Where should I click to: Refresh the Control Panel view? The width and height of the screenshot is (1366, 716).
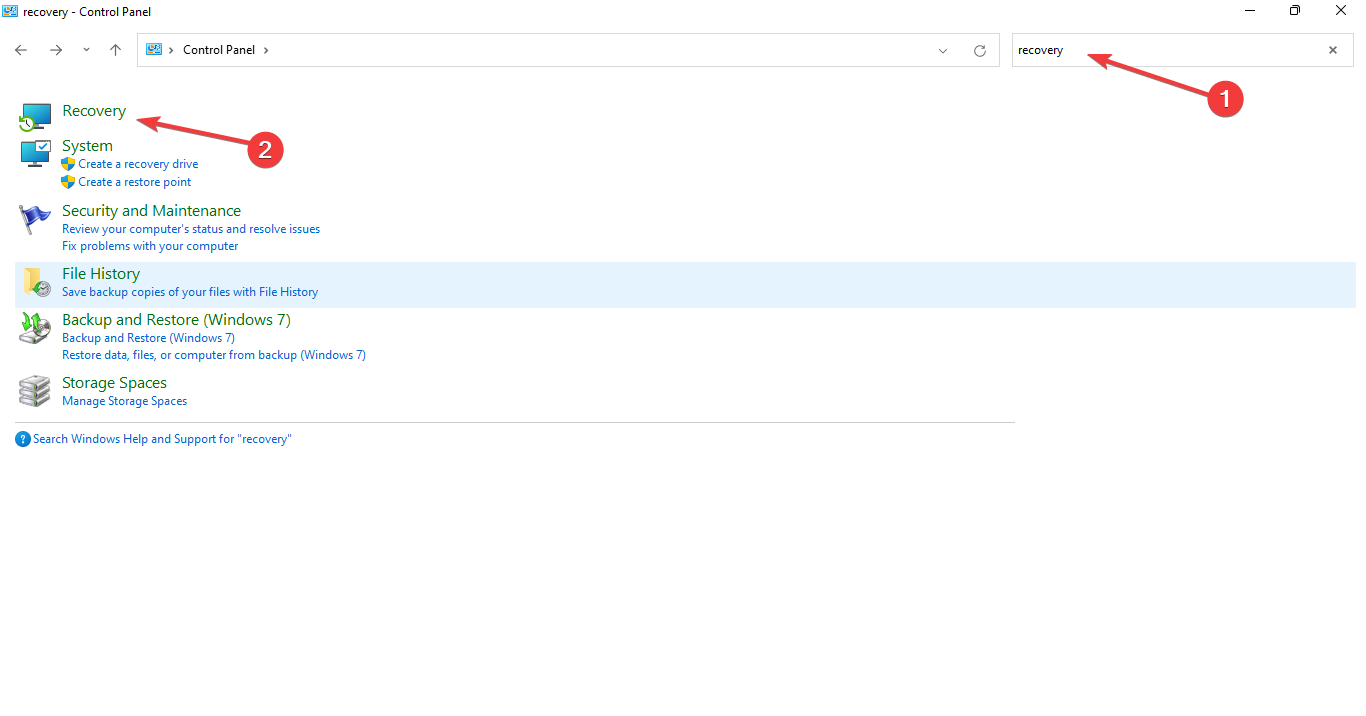(x=980, y=50)
